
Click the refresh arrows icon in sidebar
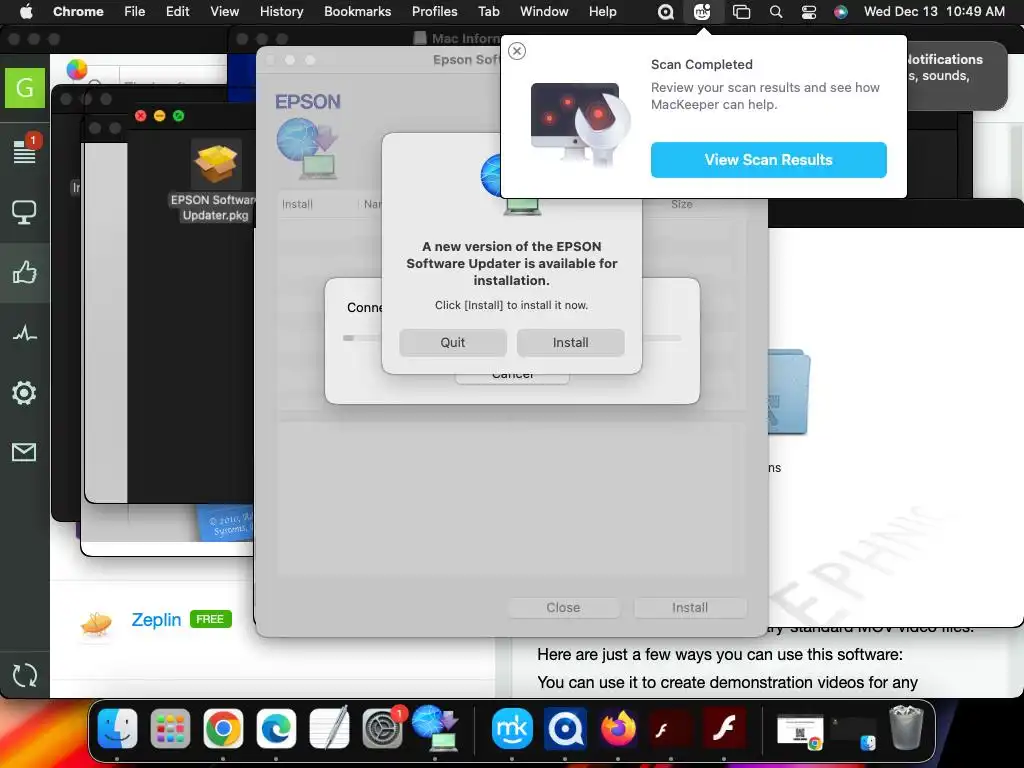click(24, 675)
